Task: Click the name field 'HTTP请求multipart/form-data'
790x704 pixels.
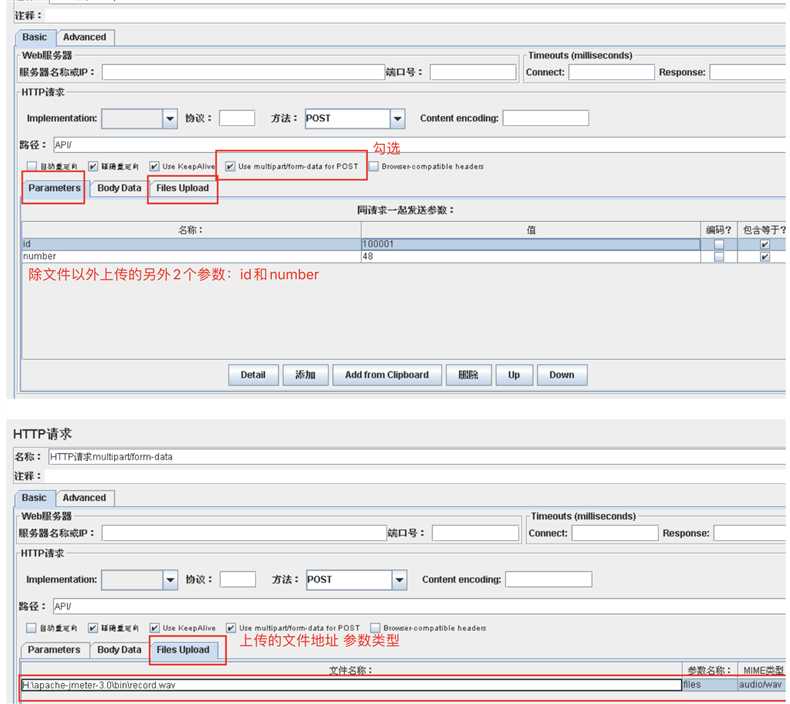Action: tap(417, 457)
